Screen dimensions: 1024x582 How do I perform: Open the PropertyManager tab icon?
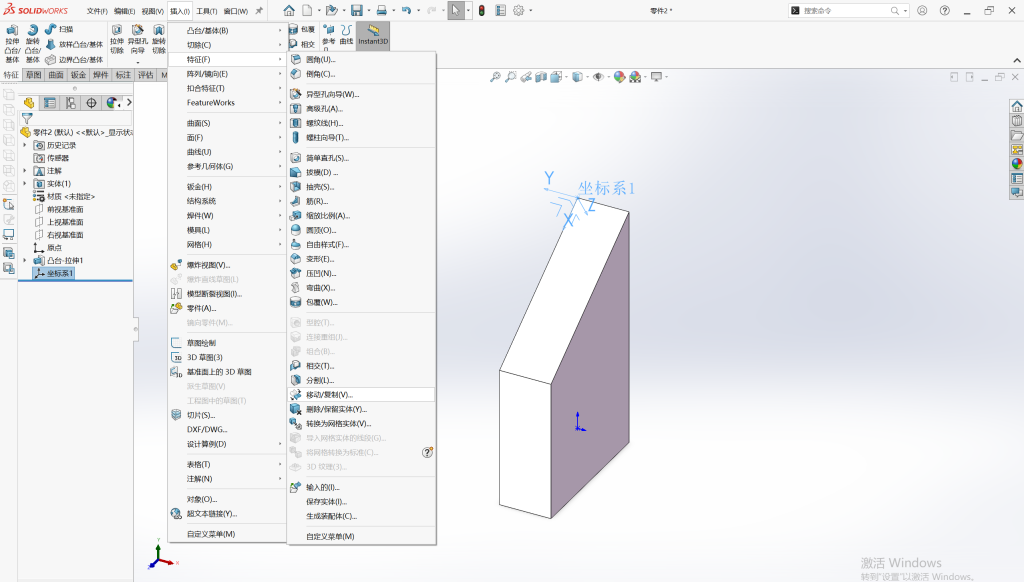[50, 103]
